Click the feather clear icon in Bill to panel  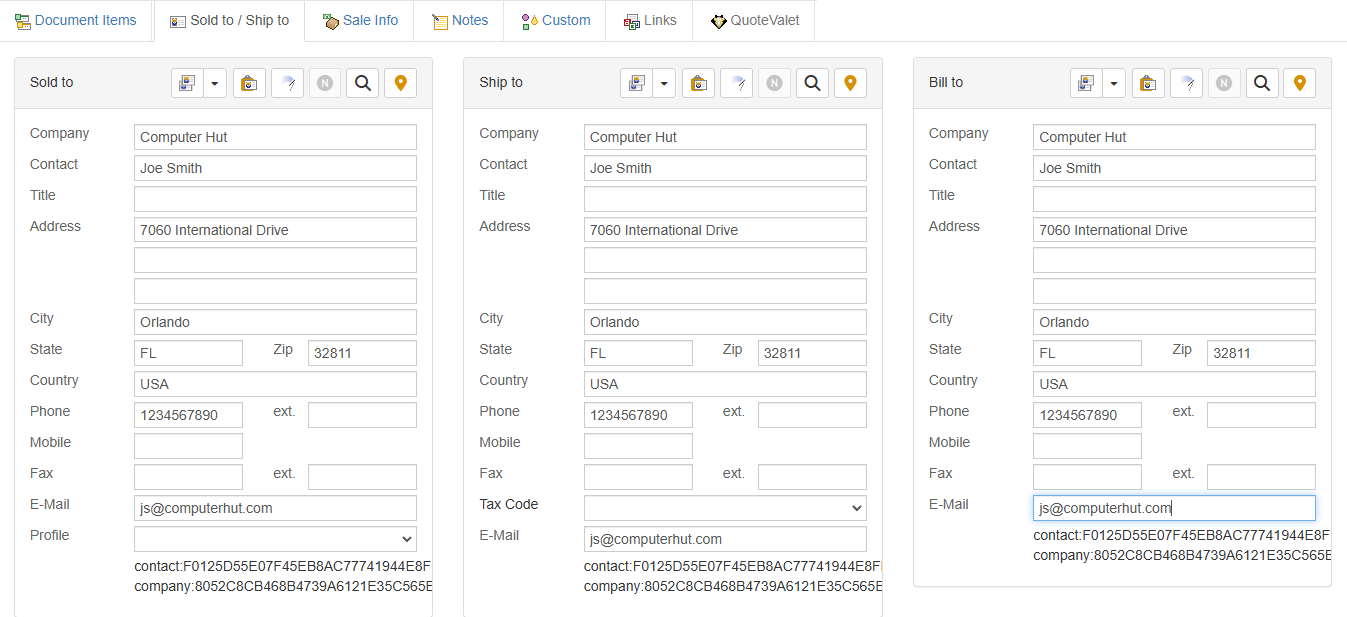(1186, 83)
